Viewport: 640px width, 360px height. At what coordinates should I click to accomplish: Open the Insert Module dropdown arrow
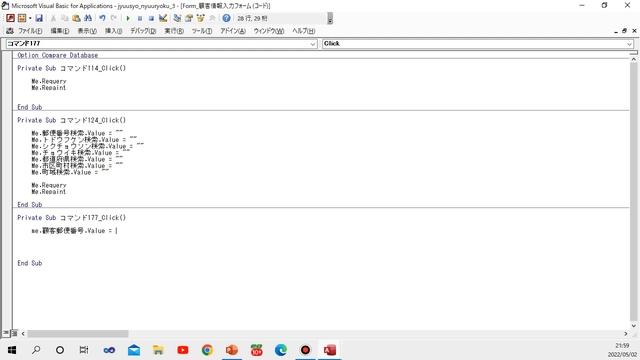coord(30,18)
